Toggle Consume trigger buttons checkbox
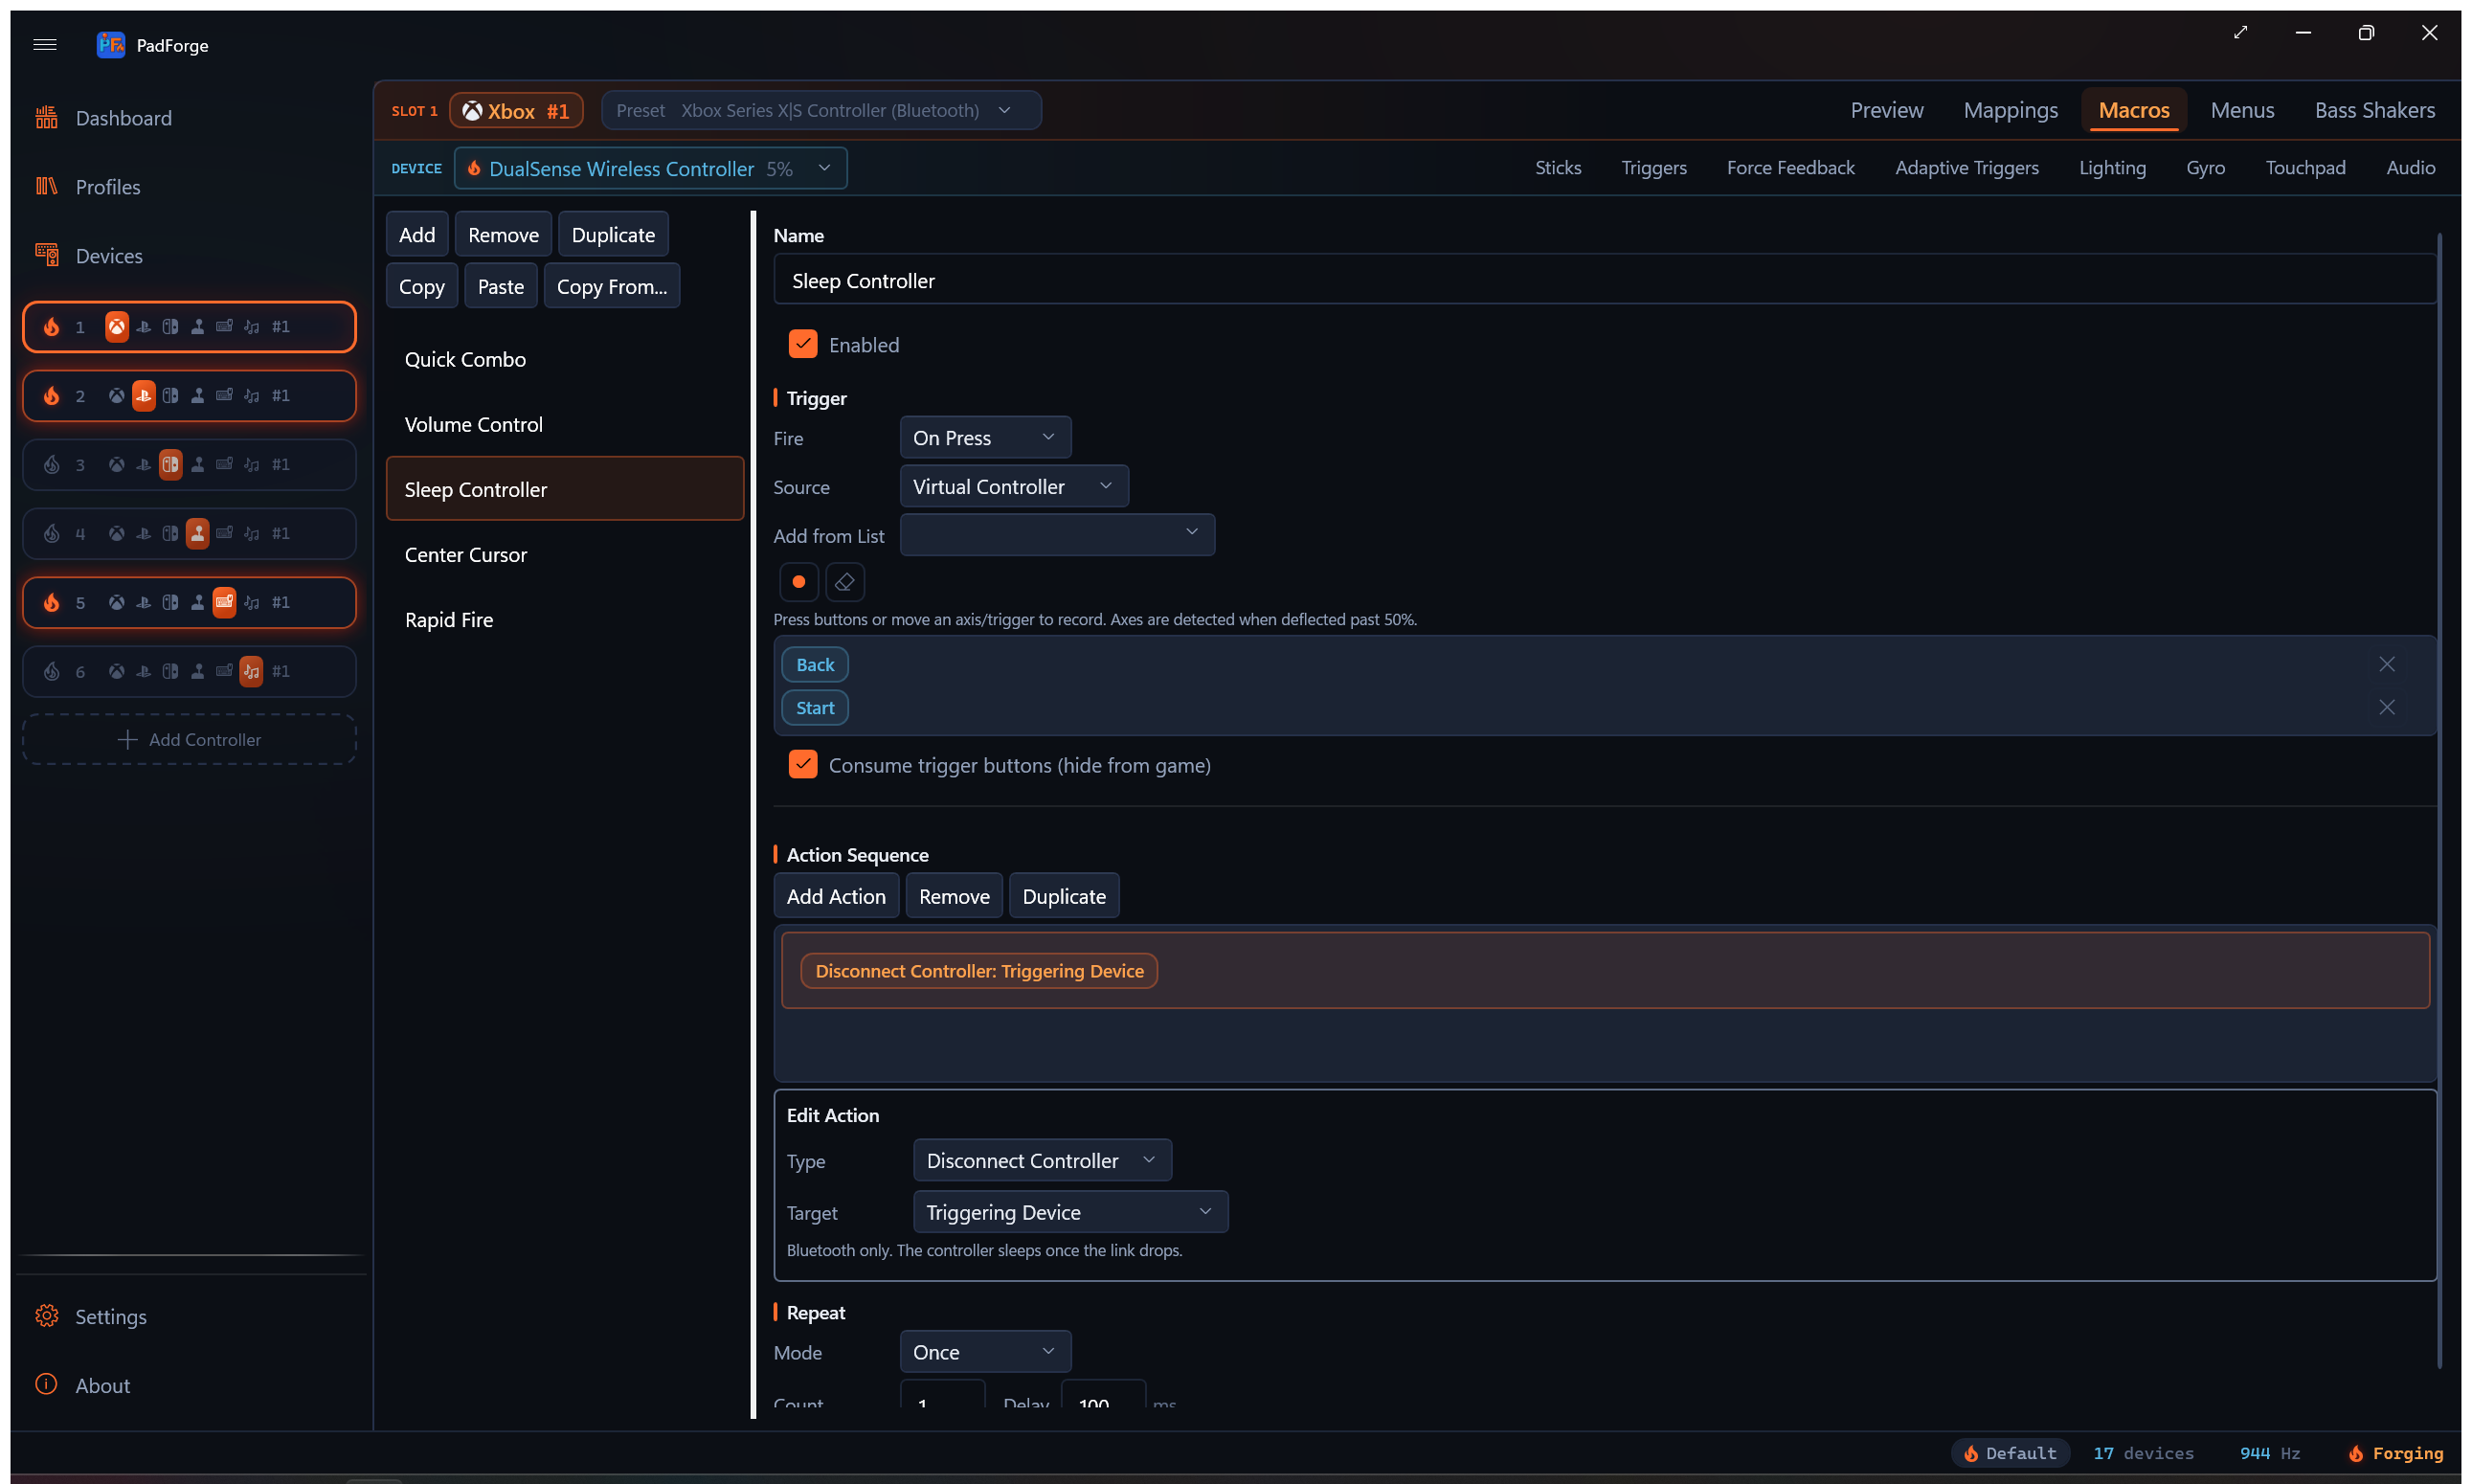 (x=803, y=765)
